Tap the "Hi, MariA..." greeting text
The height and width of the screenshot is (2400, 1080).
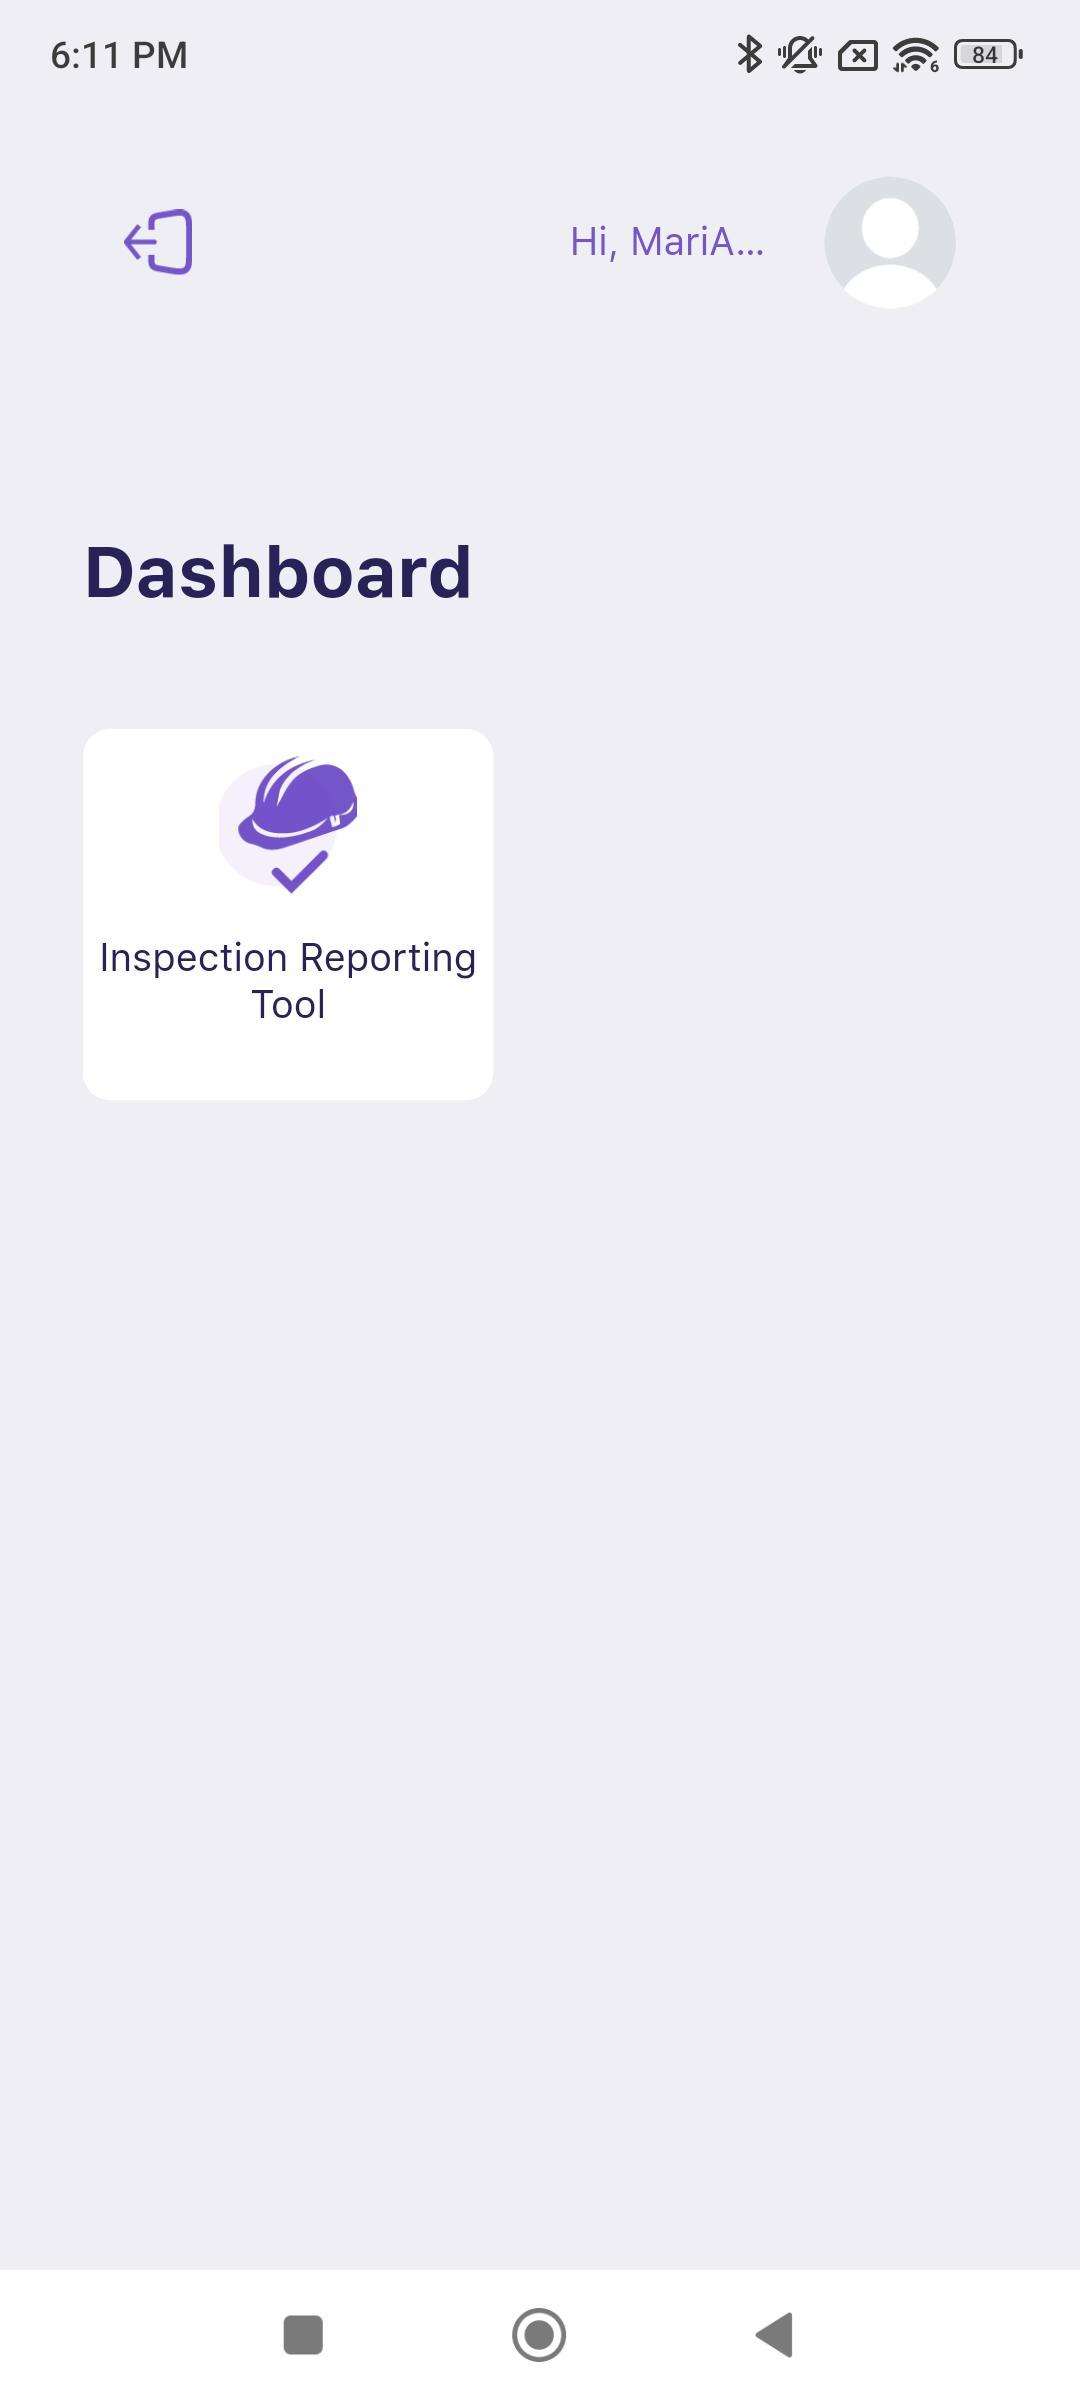point(667,242)
